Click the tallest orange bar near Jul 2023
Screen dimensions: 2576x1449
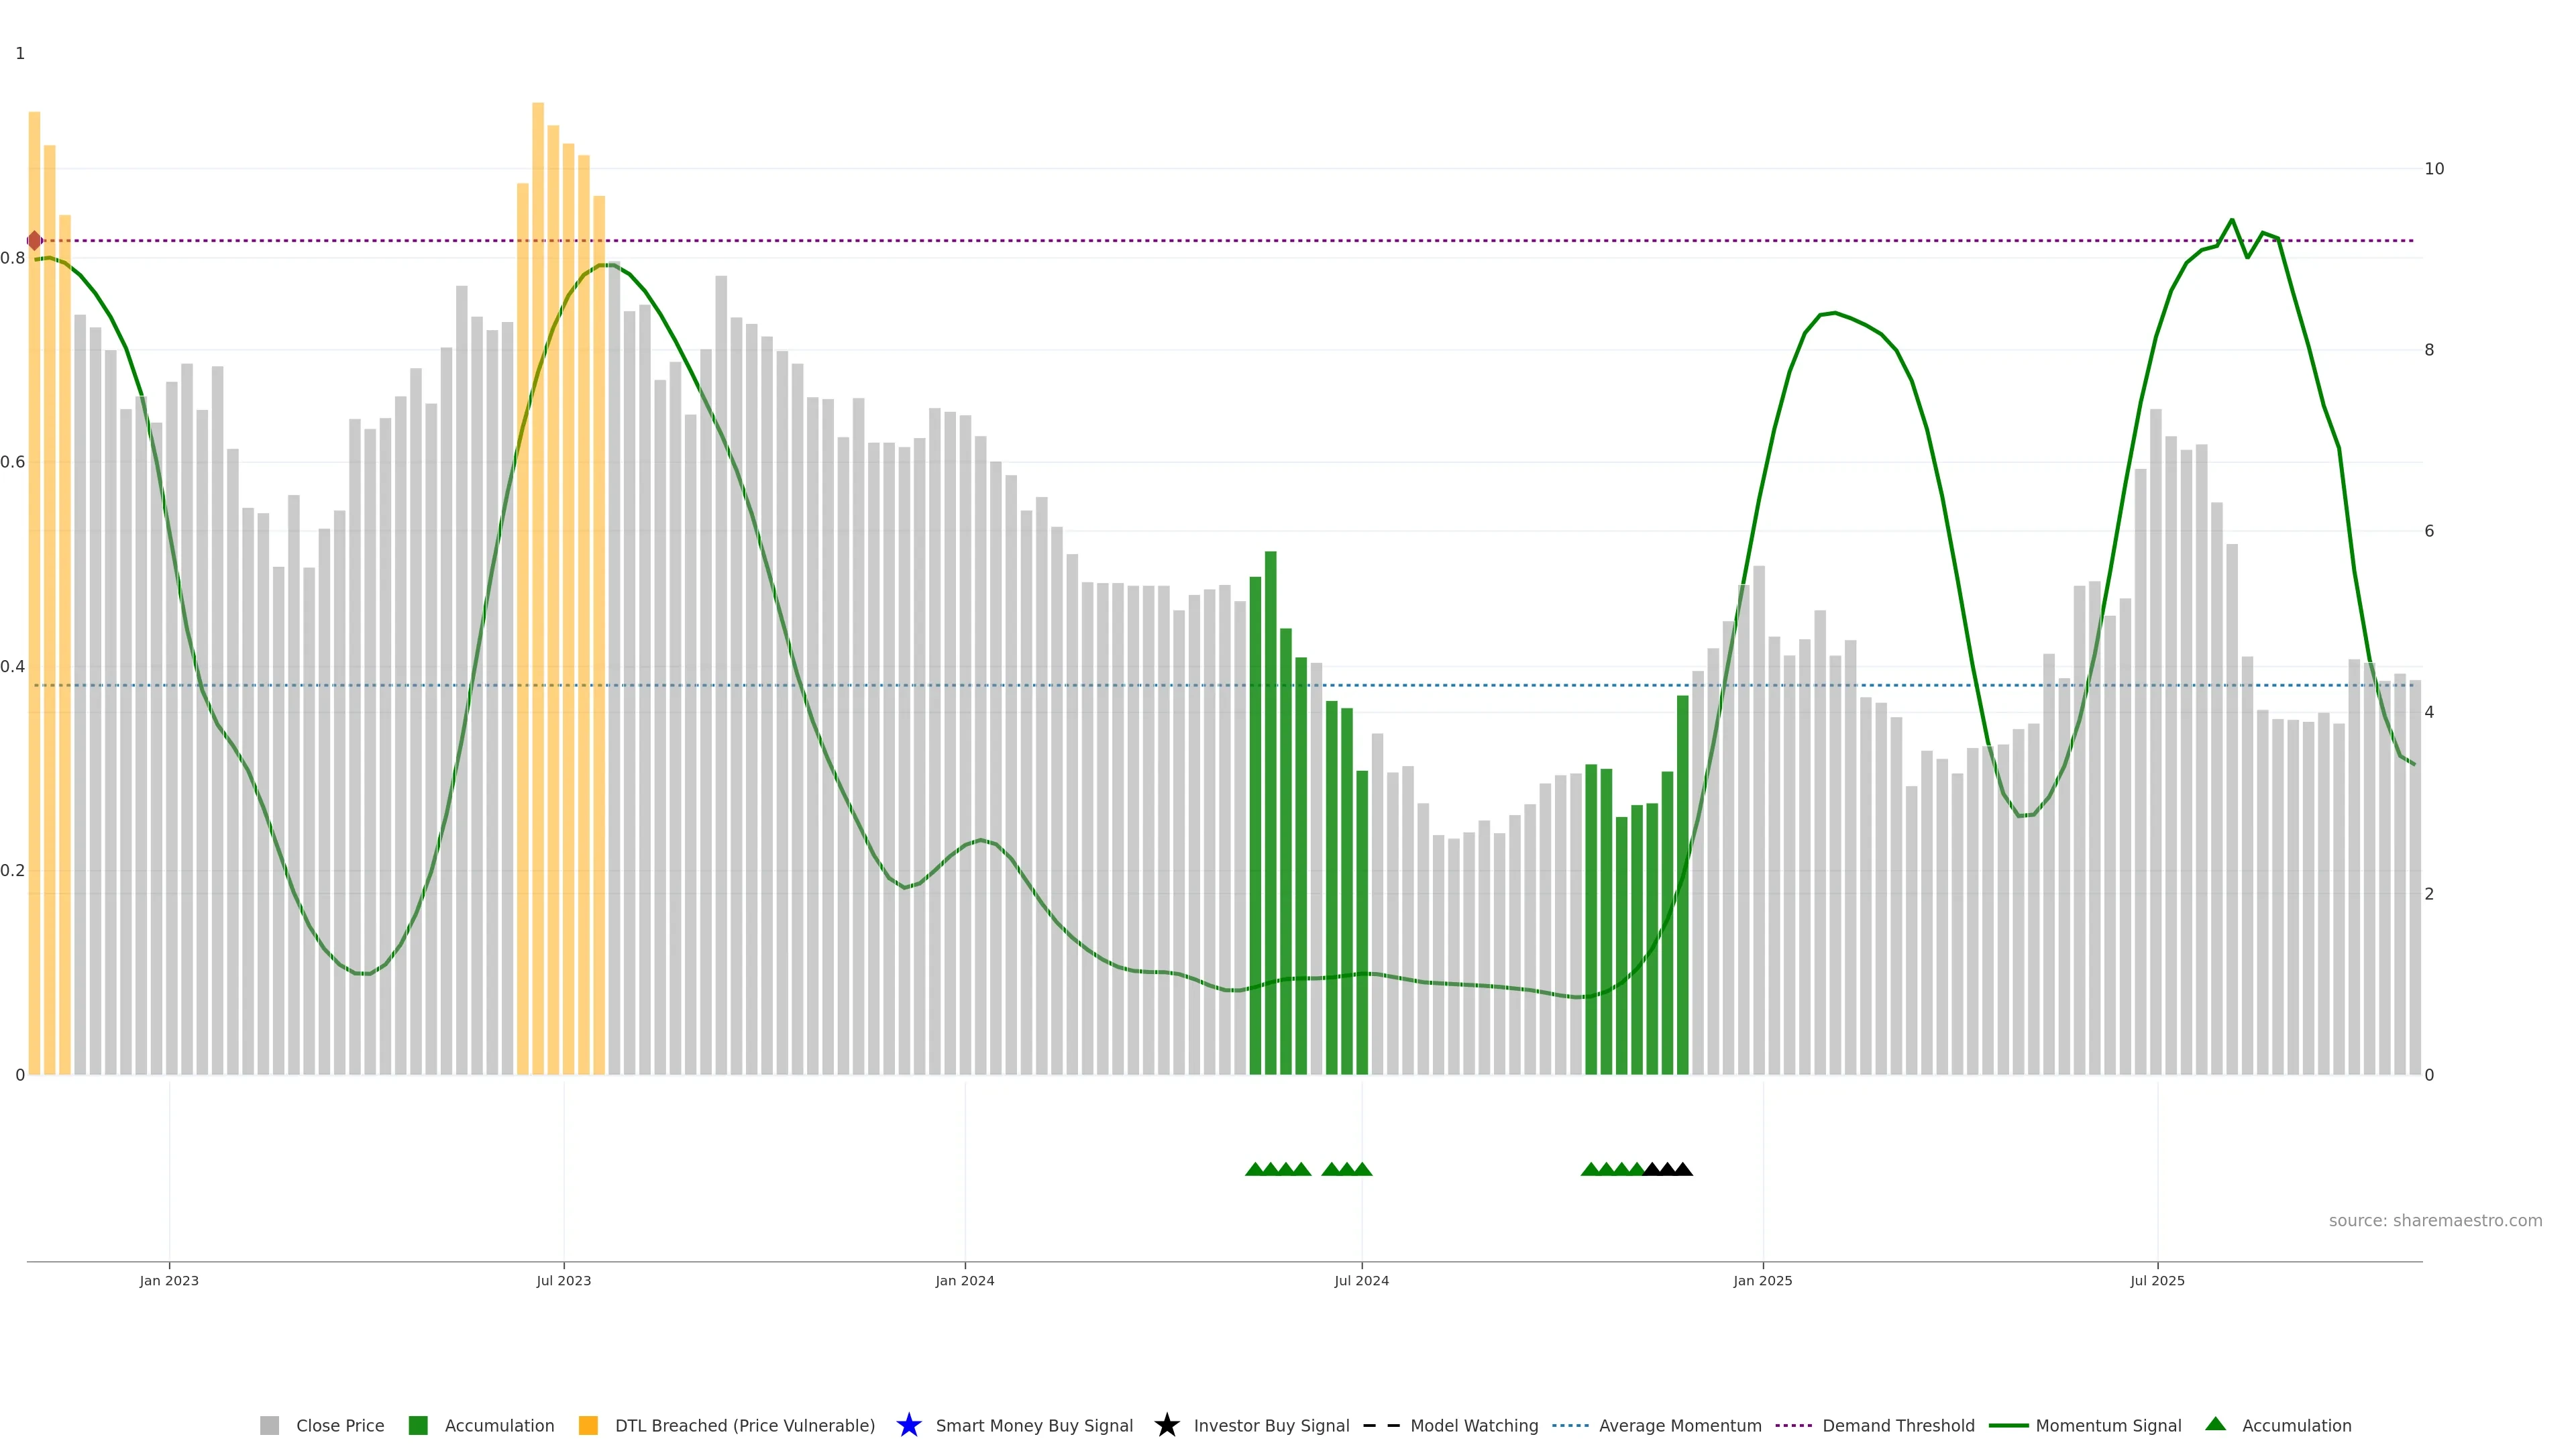click(538, 590)
